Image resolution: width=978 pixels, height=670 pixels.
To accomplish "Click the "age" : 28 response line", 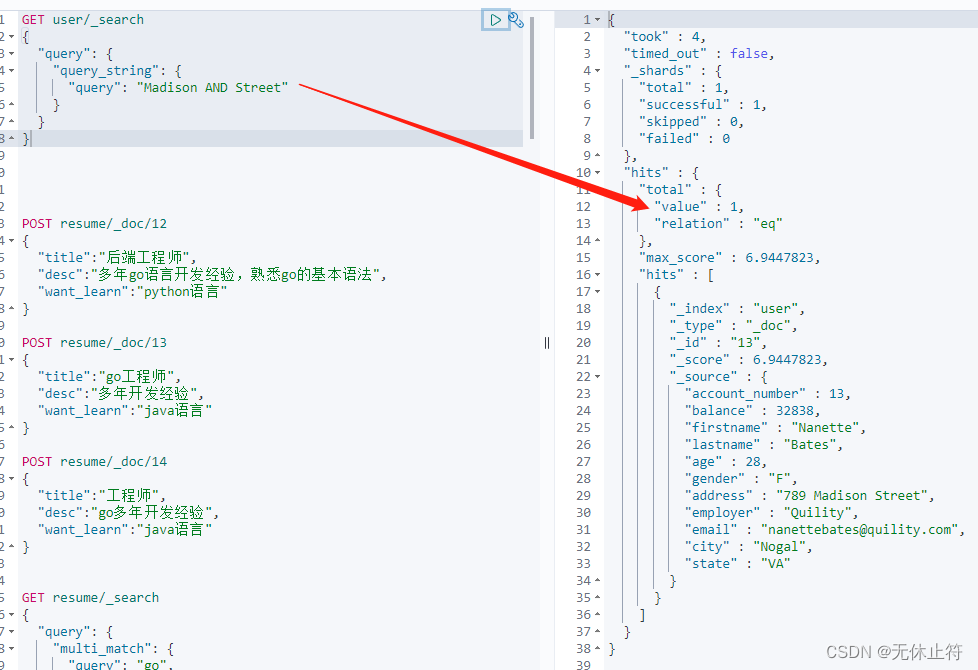I will click(726, 462).
